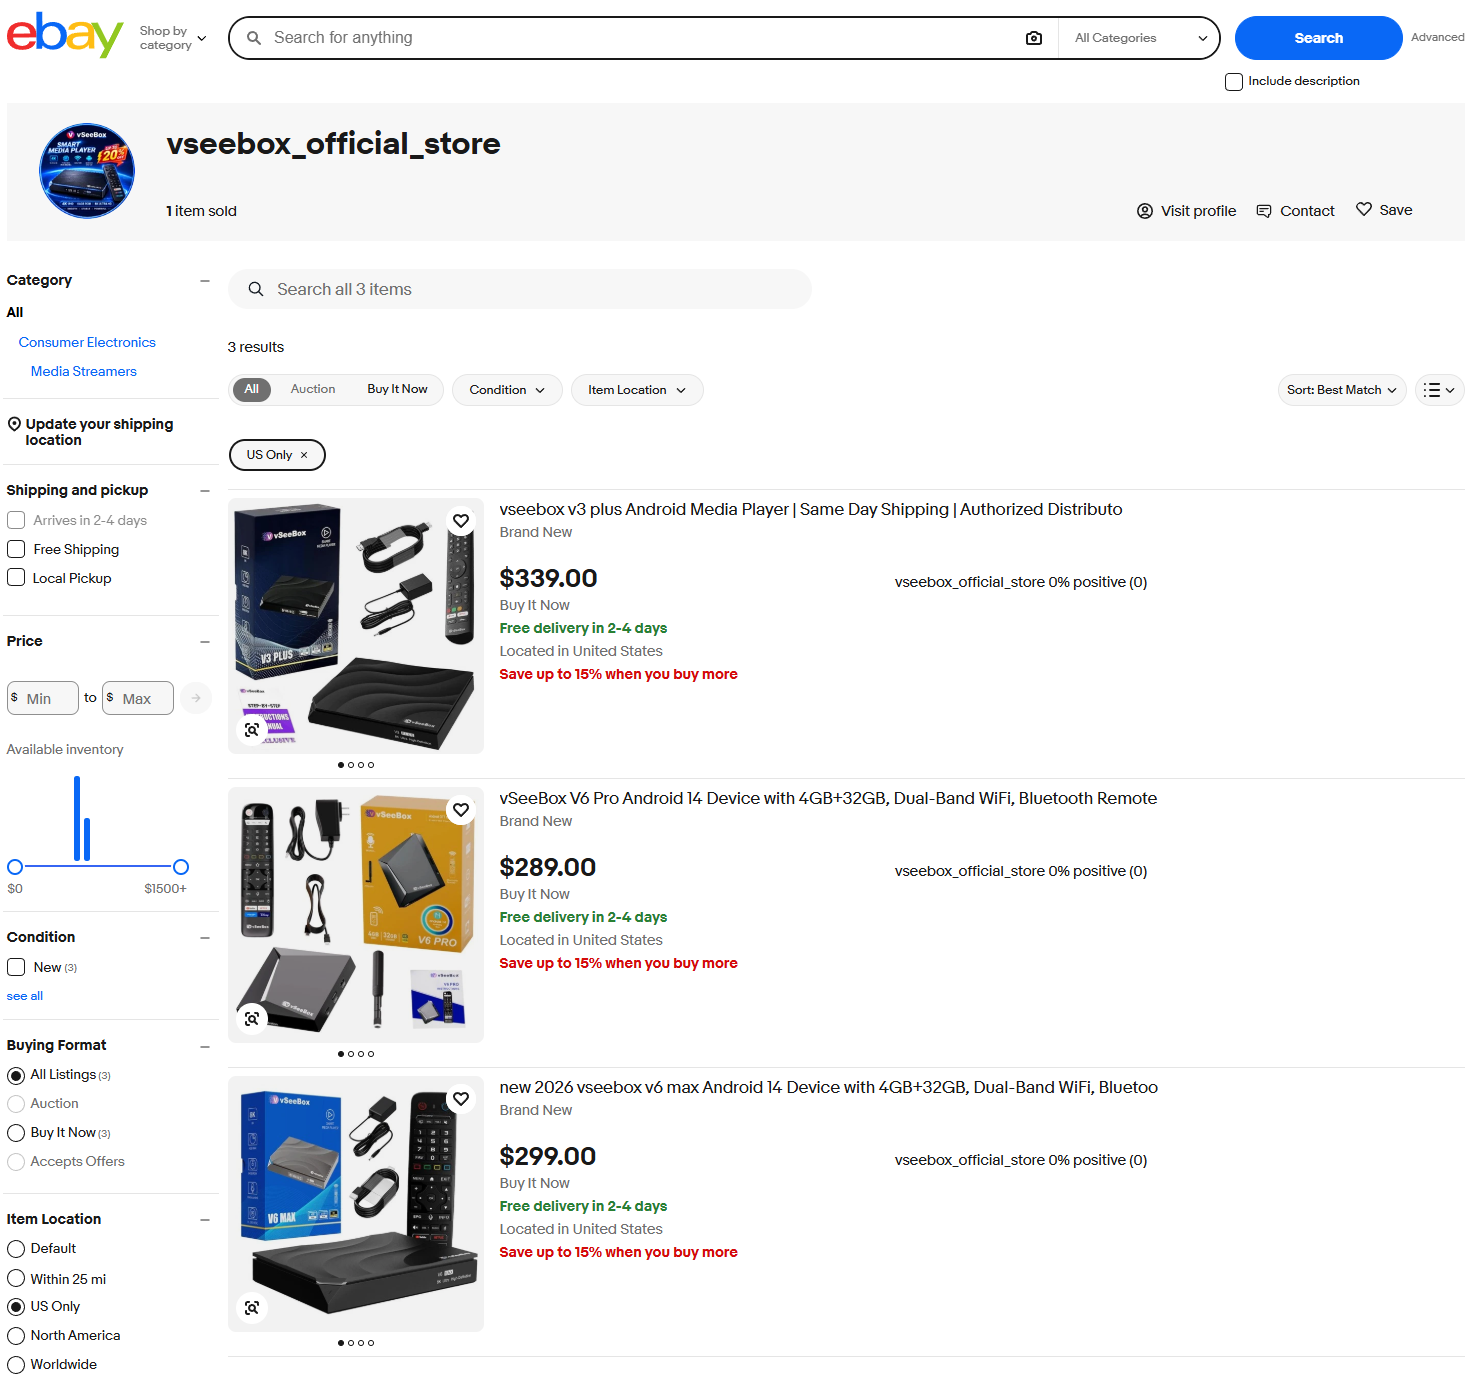Select the All listings tab
Image resolution: width=1467 pixels, height=1384 pixels.
(252, 389)
